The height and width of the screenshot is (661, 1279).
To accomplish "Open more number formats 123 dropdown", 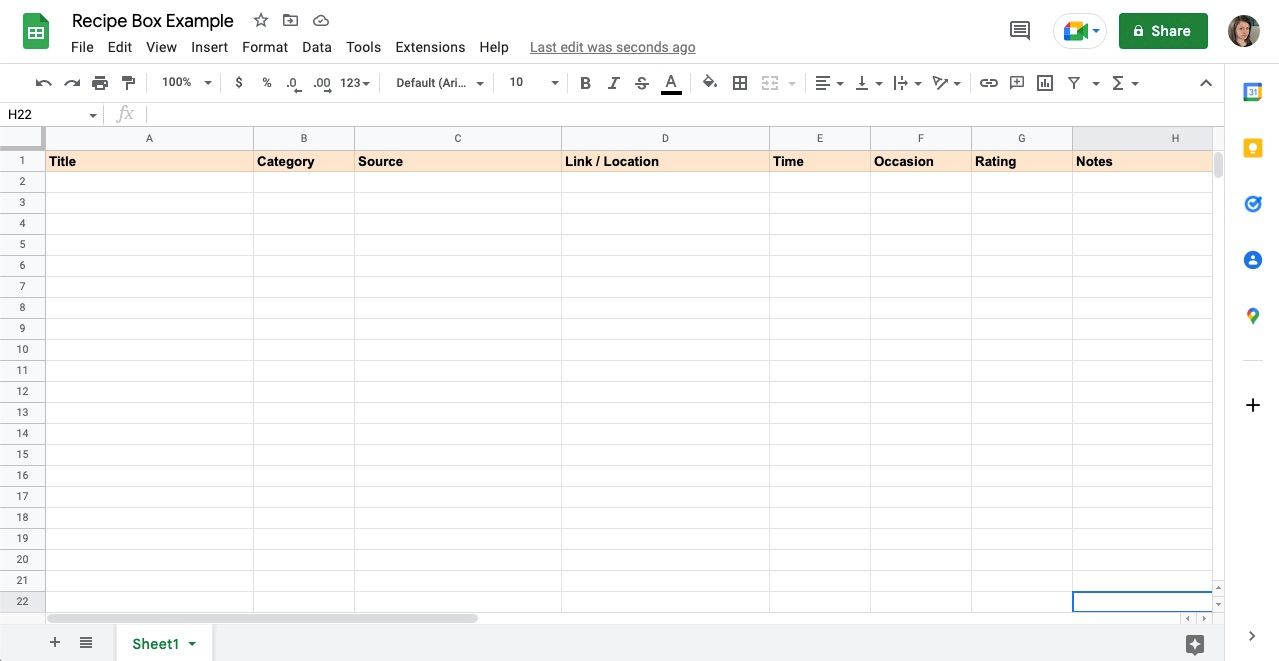I will point(355,83).
